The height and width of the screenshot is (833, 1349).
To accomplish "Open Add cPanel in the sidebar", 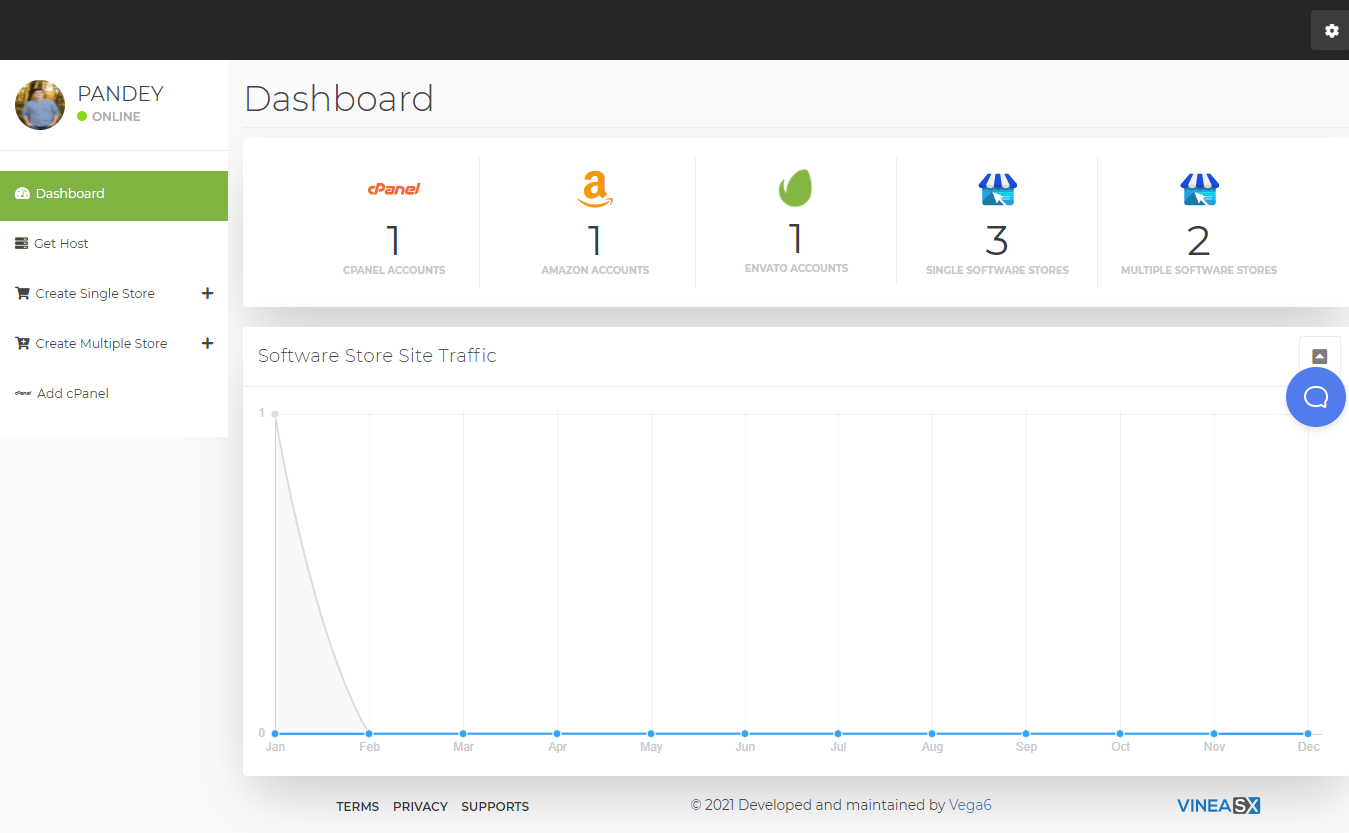I will click(72, 394).
